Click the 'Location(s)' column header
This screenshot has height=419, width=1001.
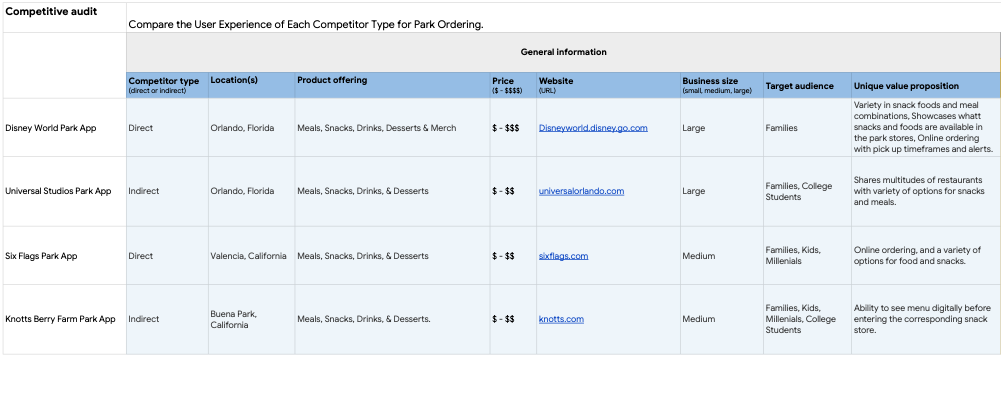pos(252,85)
